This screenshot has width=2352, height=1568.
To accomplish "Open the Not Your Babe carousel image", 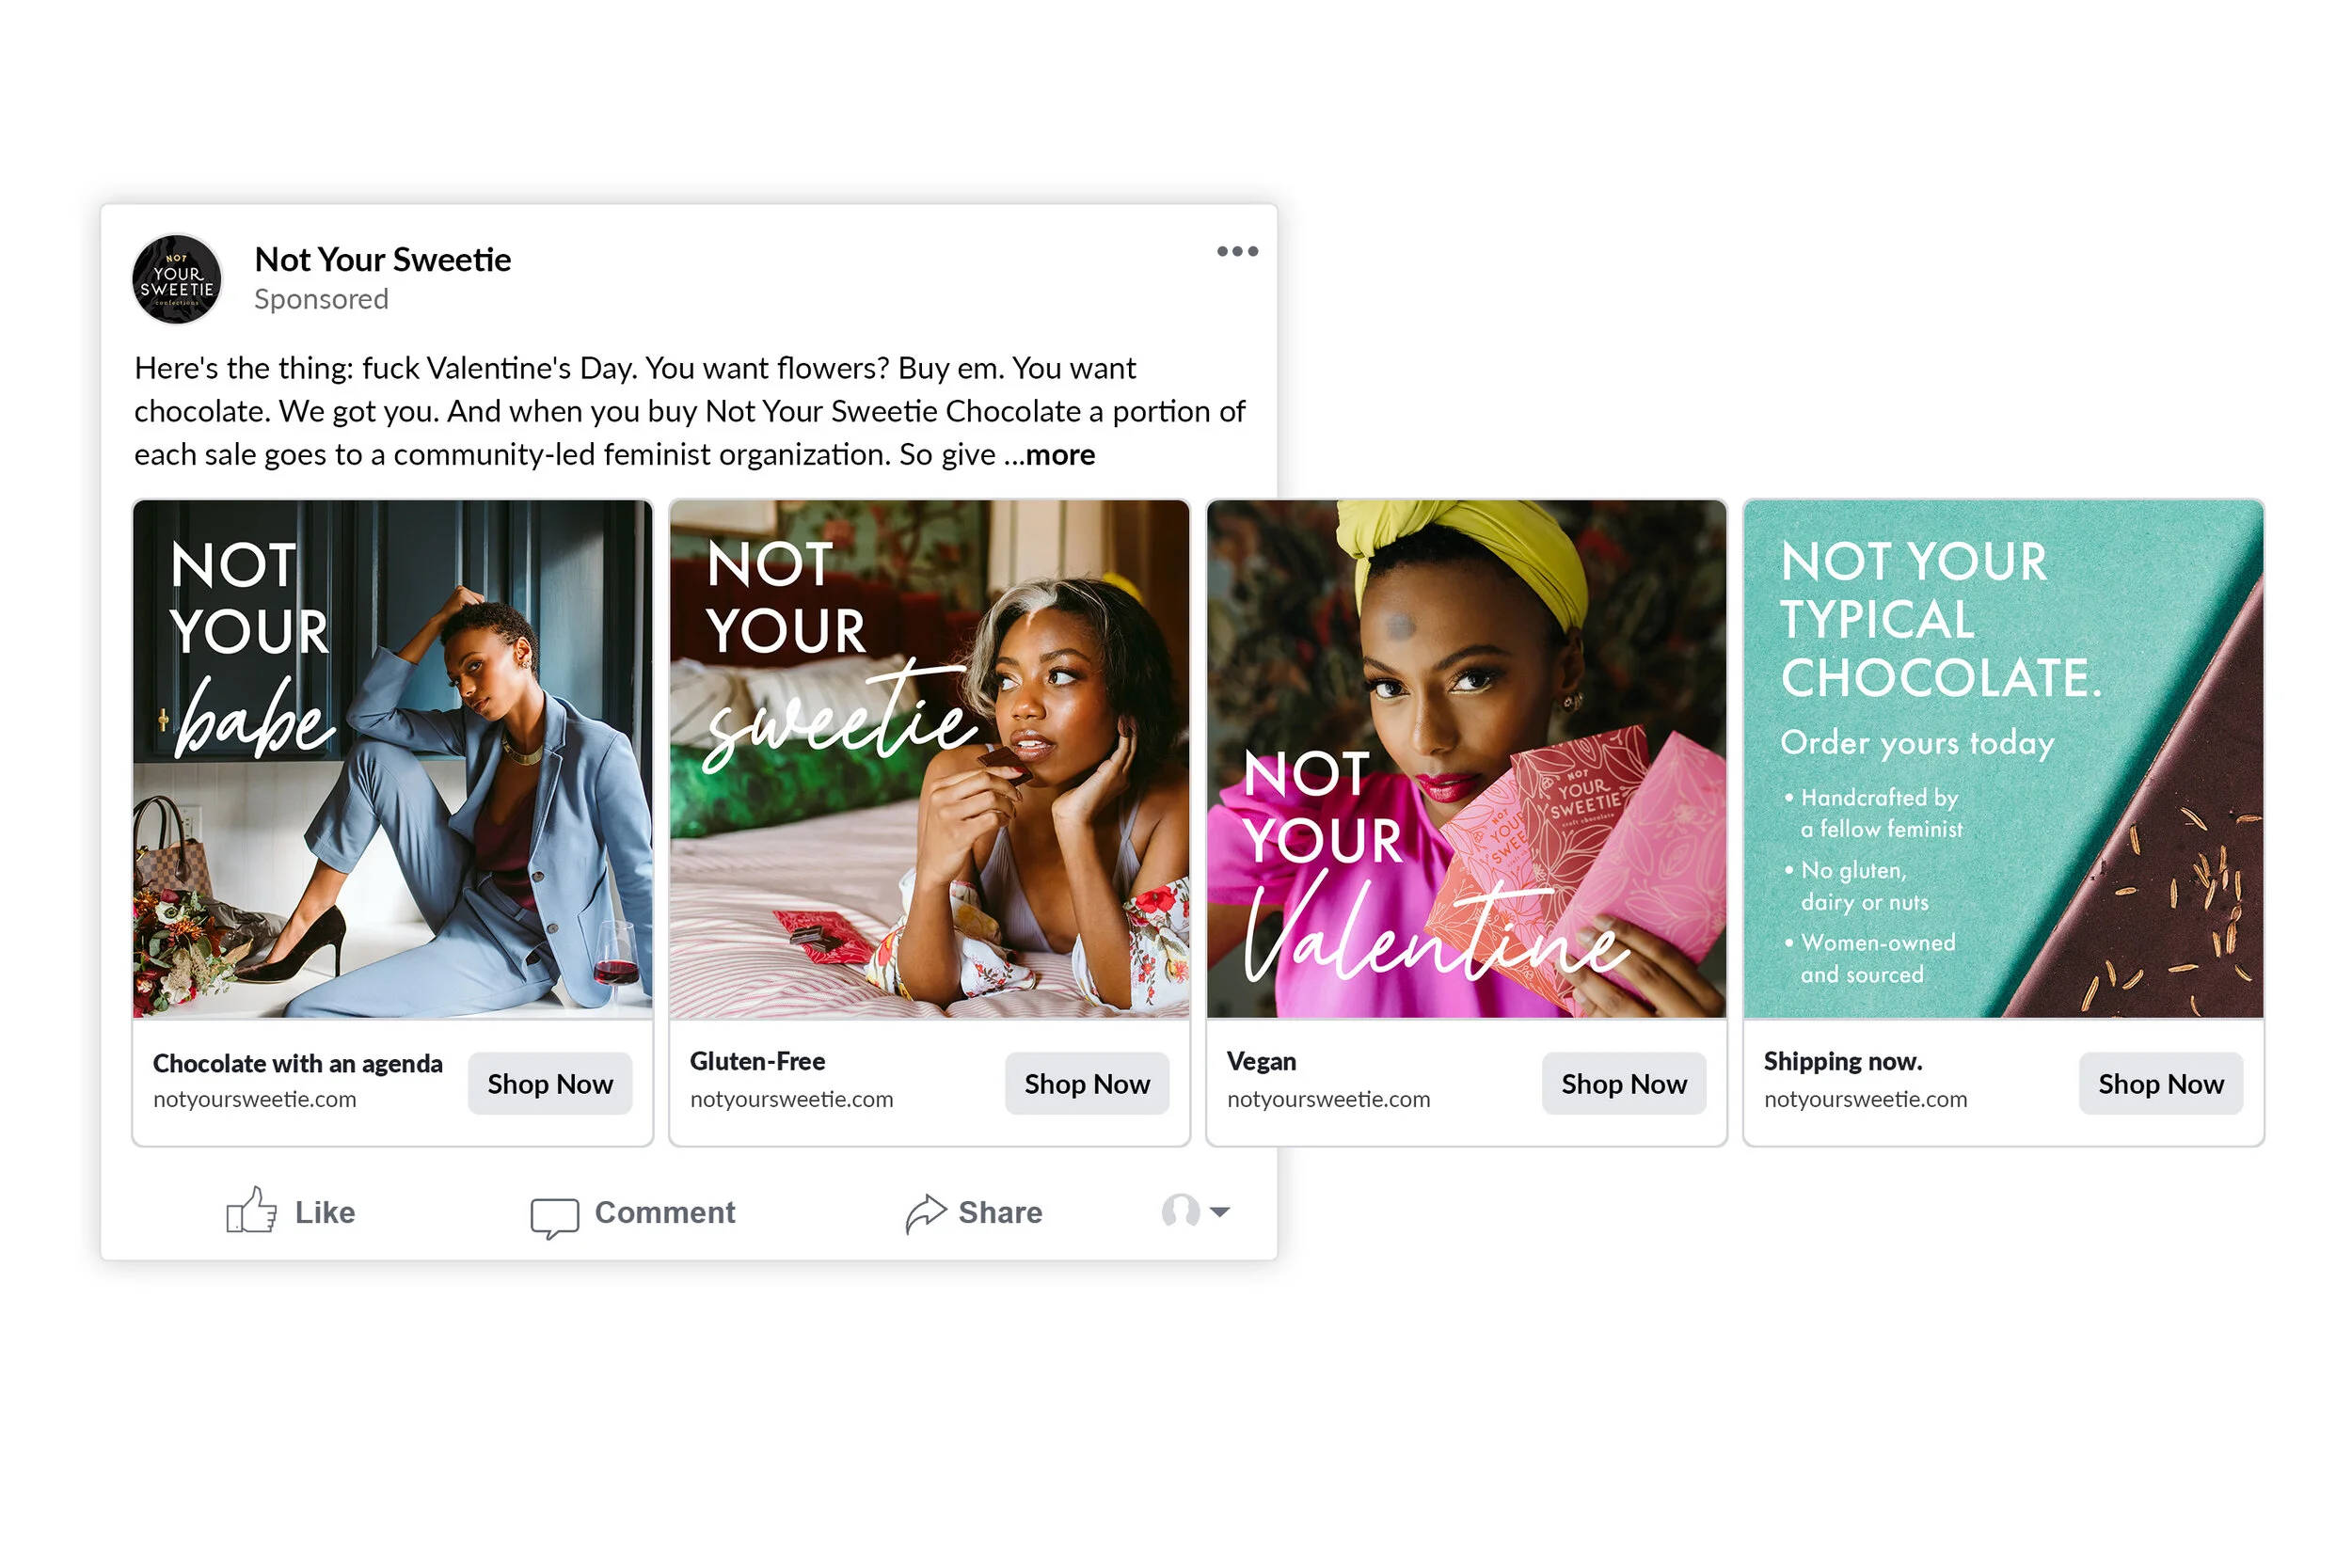I will pyautogui.click(x=393, y=759).
